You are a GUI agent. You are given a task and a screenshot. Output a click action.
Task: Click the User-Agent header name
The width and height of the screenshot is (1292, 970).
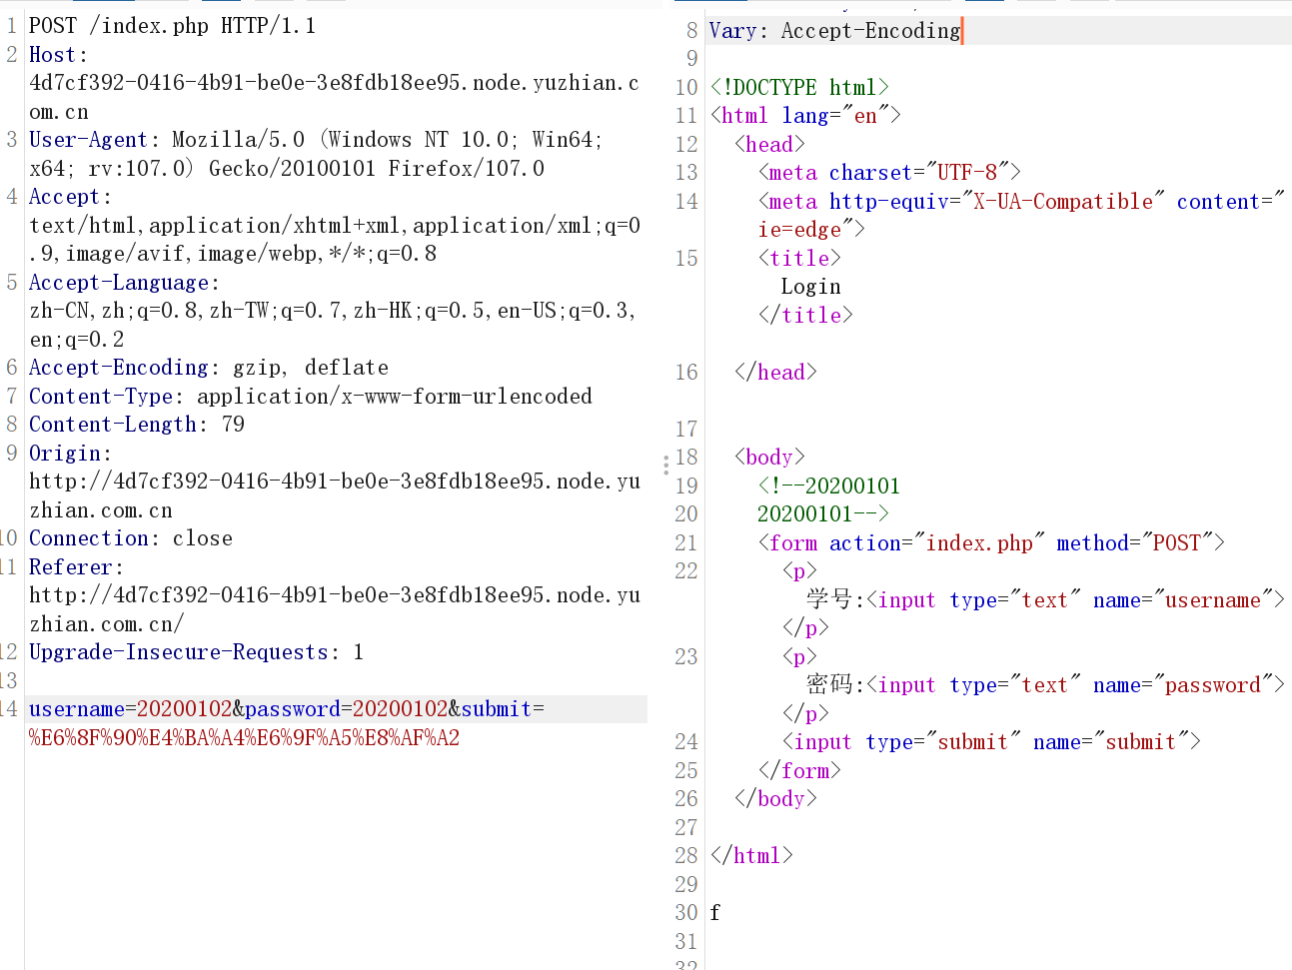point(88,140)
